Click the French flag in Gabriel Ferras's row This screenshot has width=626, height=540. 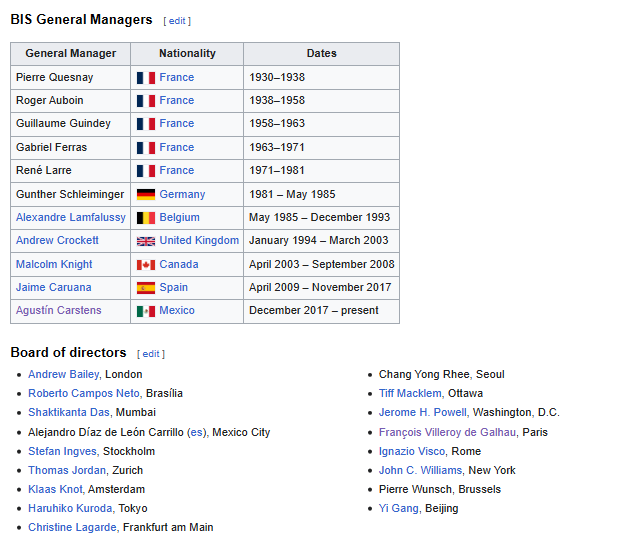click(146, 148)
